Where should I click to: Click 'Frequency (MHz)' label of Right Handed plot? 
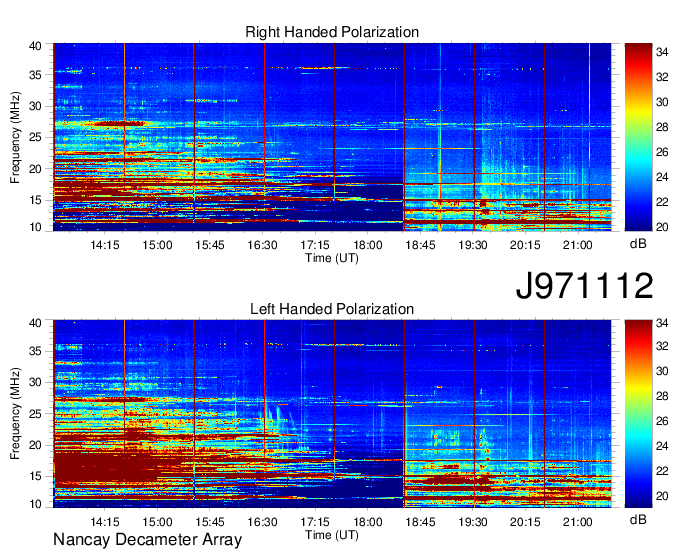pyautogui.click(x=15, y=137)
